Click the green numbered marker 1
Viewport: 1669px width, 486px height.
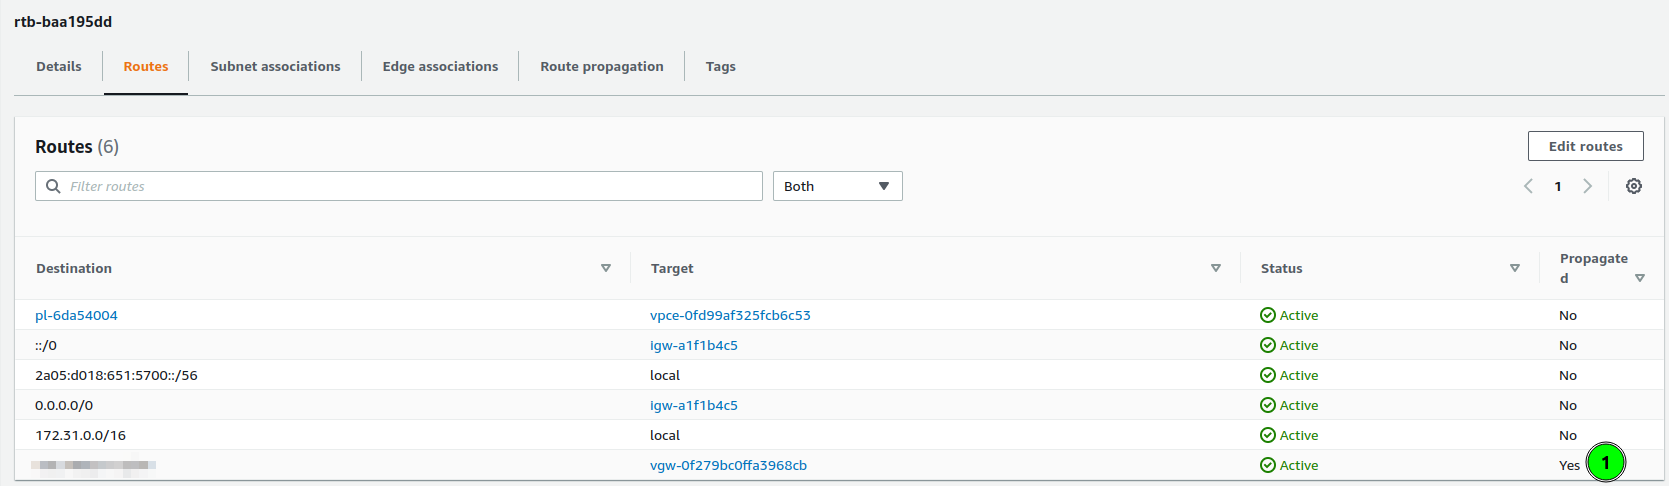click(1606, 462)
